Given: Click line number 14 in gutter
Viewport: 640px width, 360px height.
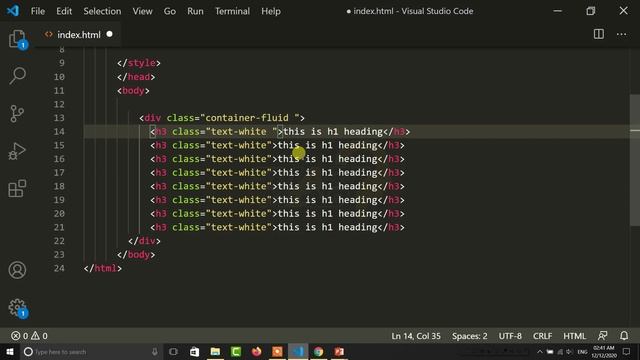Looking at the screenshot, I should tap(59, 131).
